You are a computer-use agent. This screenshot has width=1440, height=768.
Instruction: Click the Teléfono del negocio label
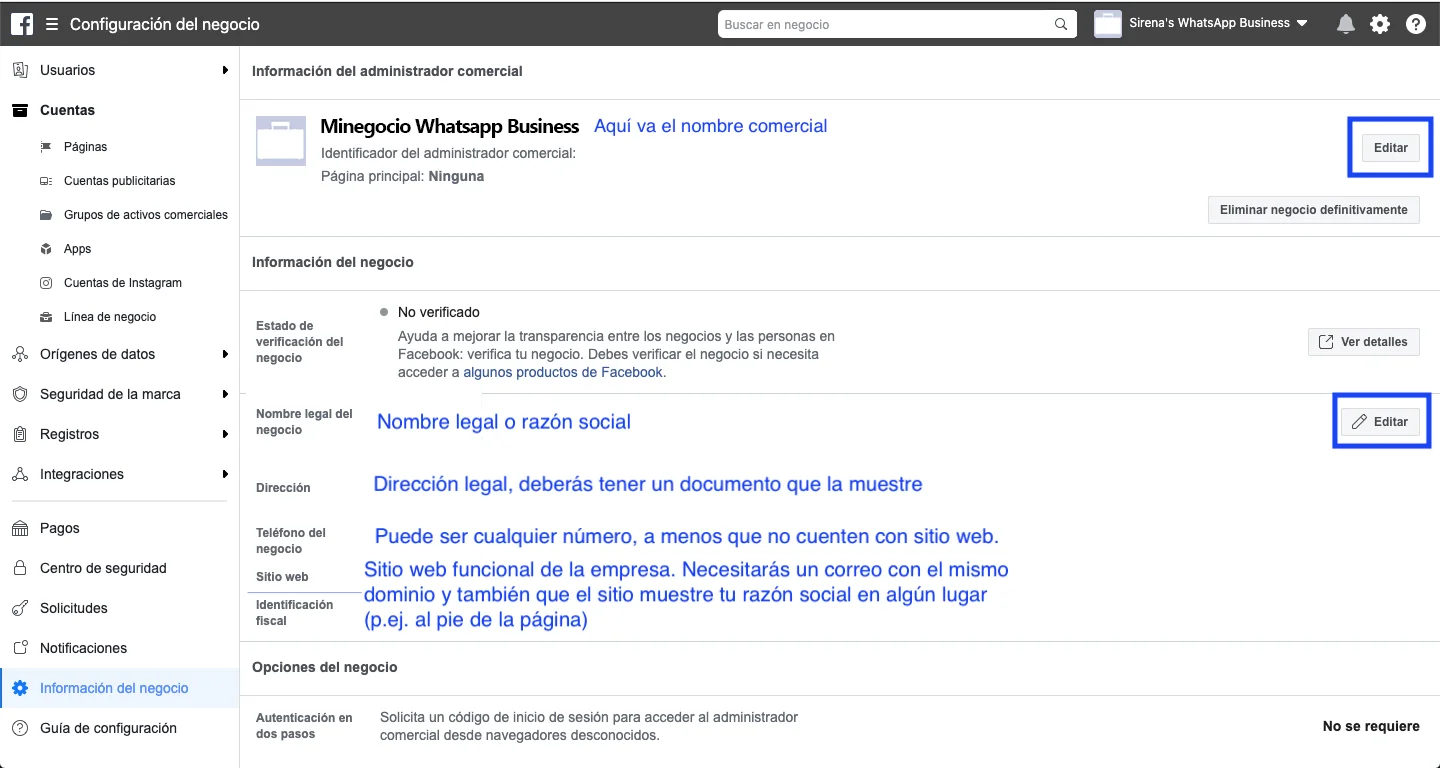pyautogui.click(x=291, y=541)
